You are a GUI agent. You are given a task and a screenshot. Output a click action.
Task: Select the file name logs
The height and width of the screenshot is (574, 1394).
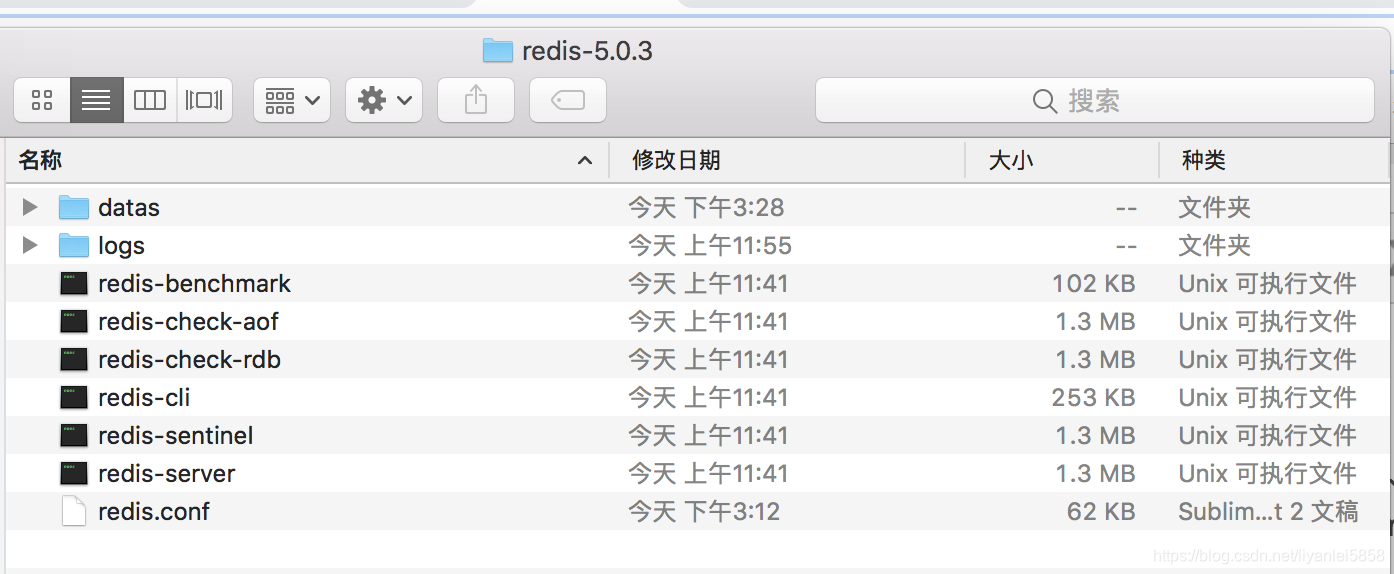121,246
